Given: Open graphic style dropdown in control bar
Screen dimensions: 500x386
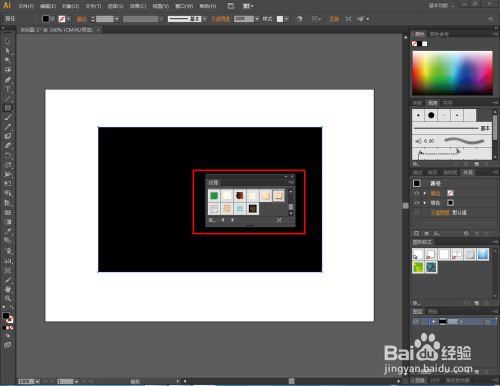Looking at the screenshot, I should (286, 19).
